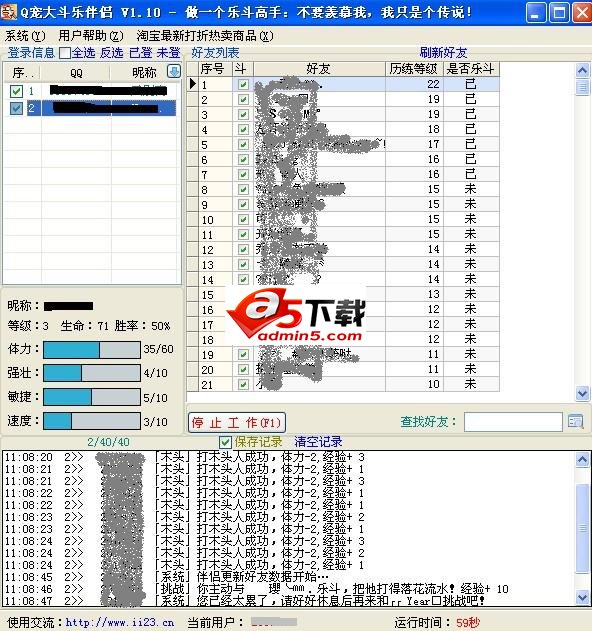Screen dimensions: 592x631
Task: Click 清空记录 to clear log
Action: tap(318, 442)
